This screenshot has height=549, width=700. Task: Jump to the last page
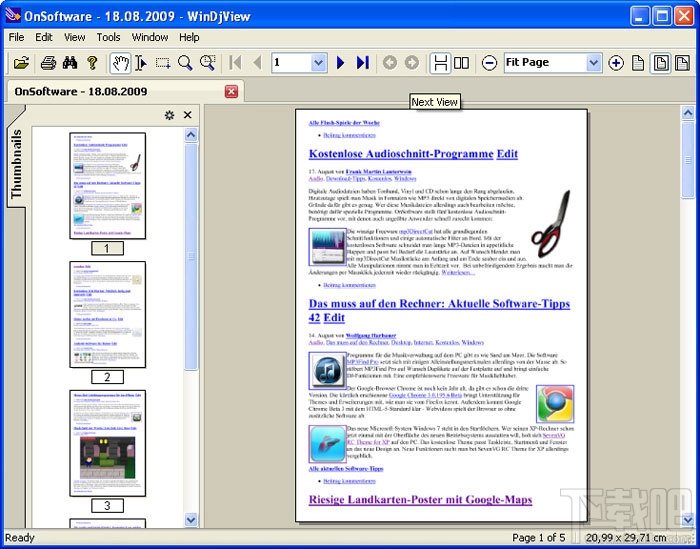tap(362, 63)
